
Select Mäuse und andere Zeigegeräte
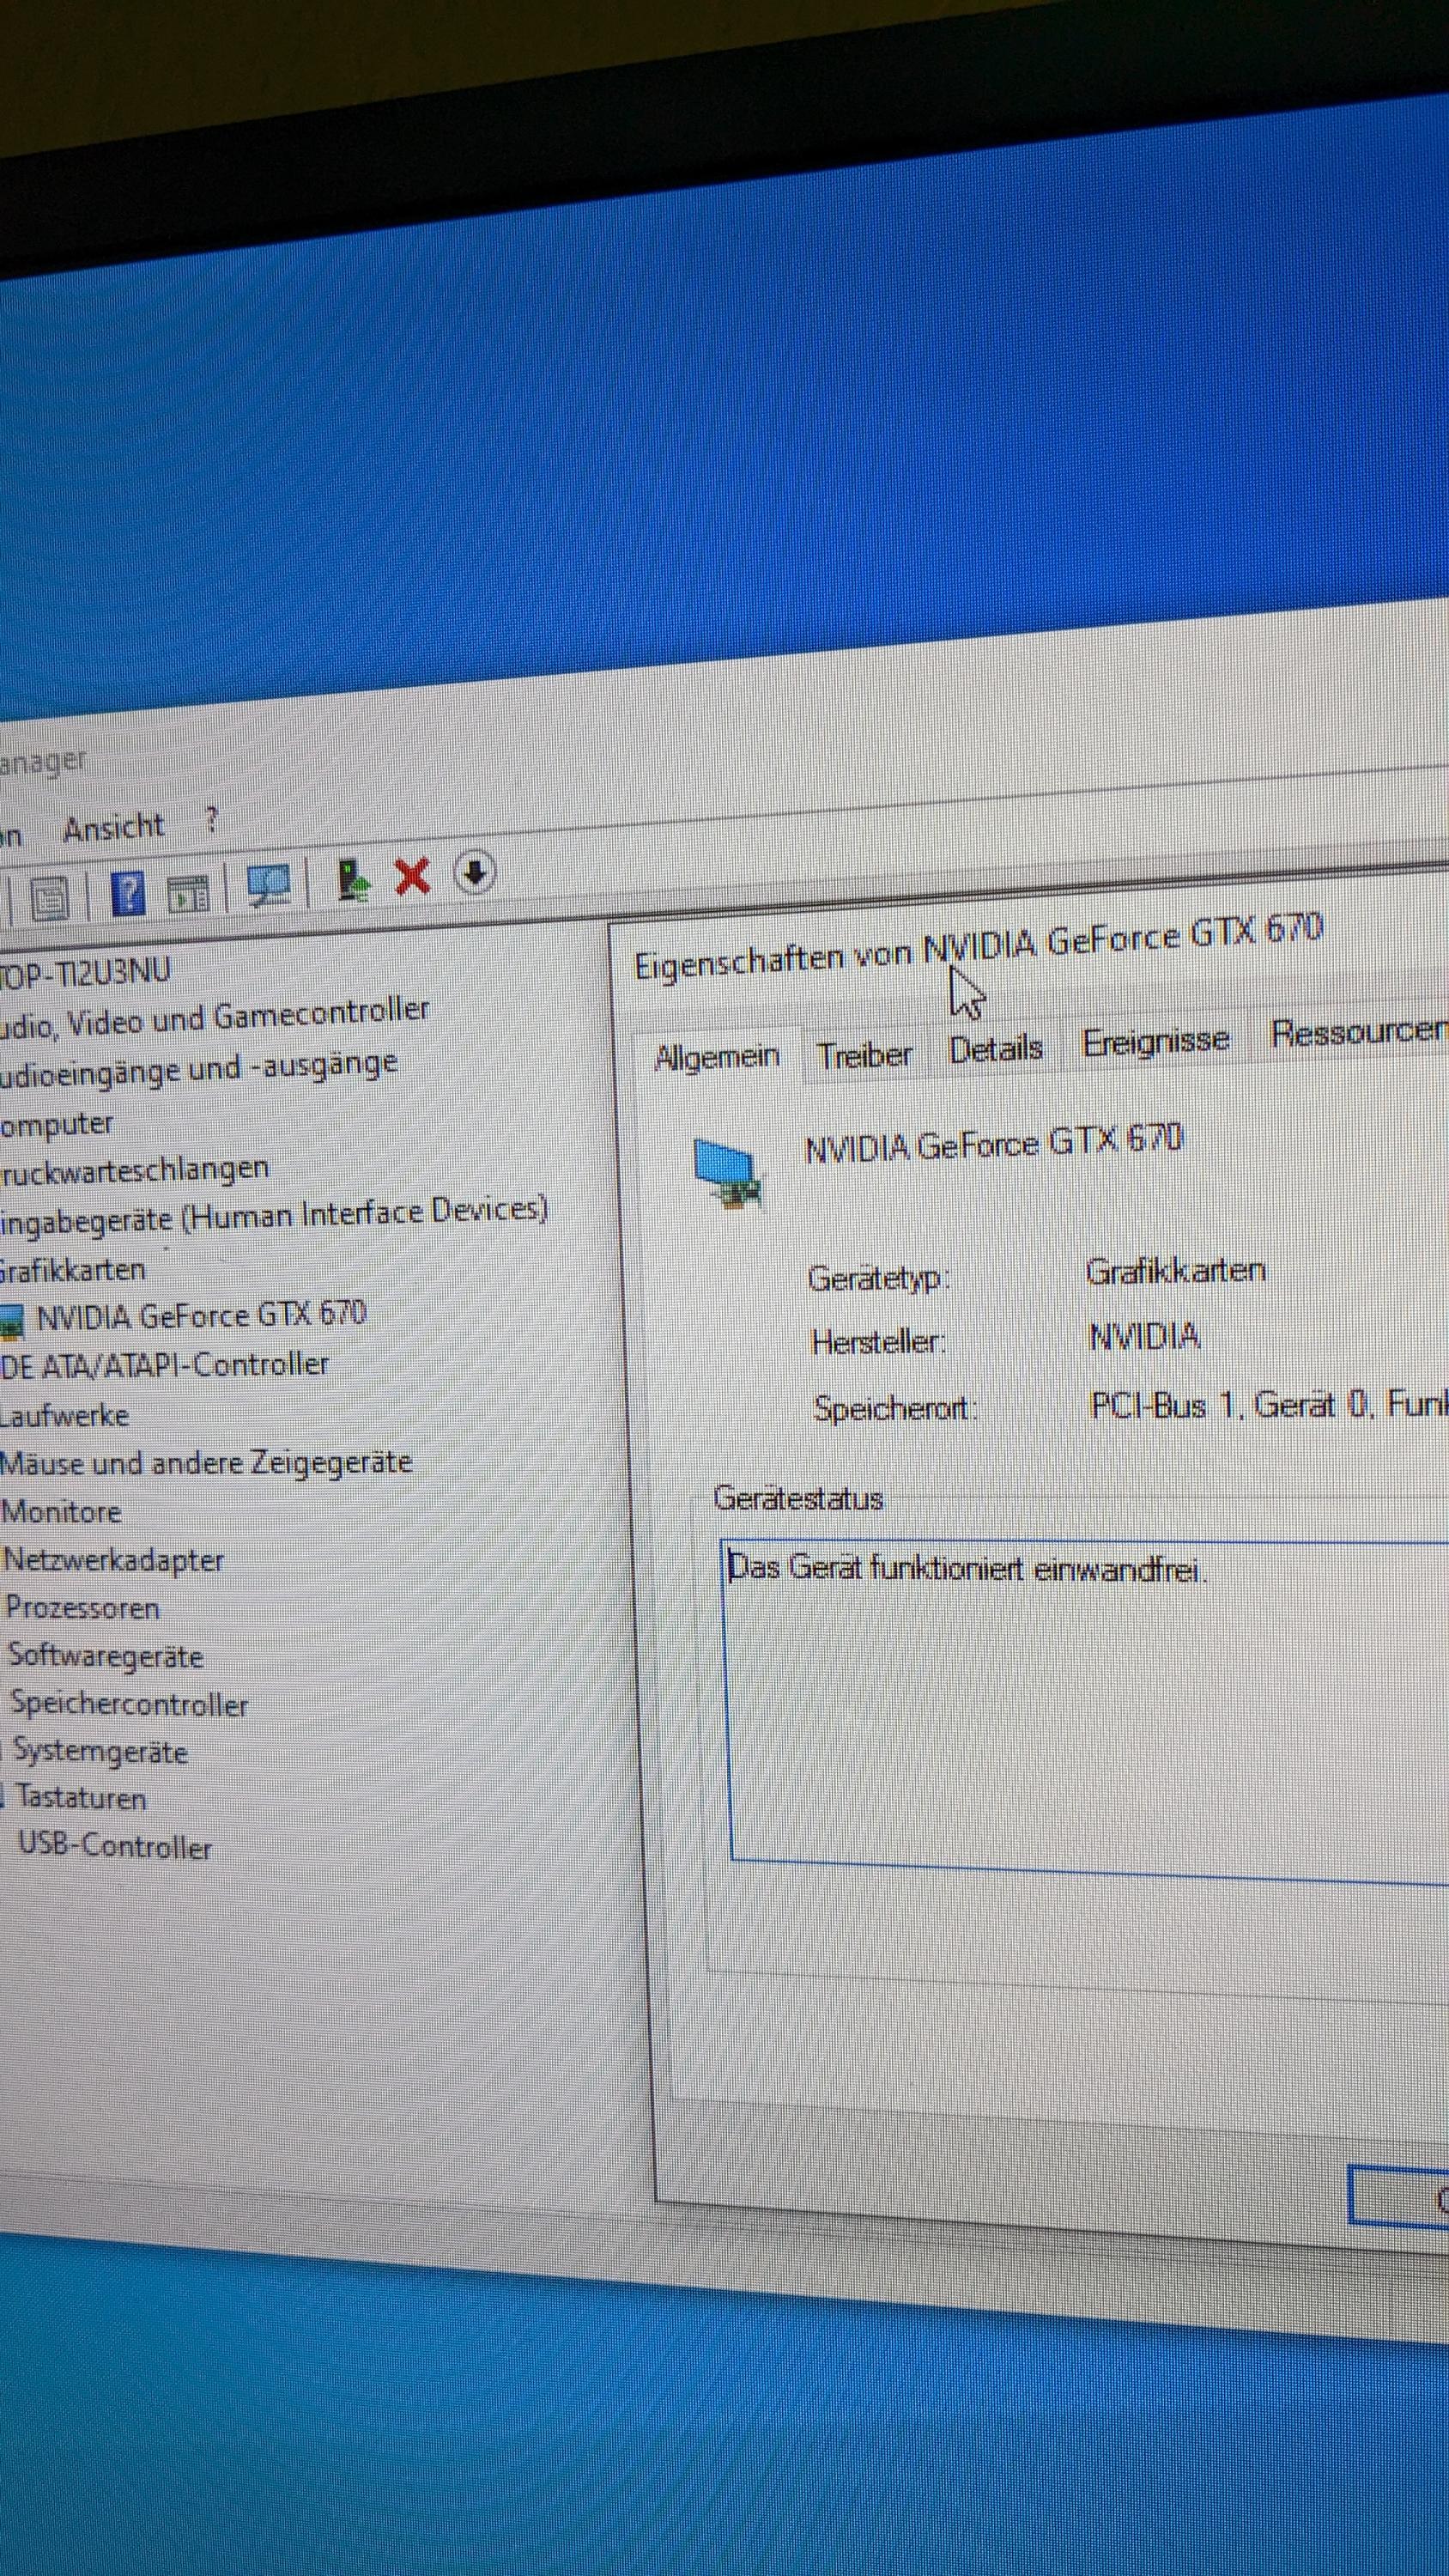pyautogui.click(x=206, y=1463)
